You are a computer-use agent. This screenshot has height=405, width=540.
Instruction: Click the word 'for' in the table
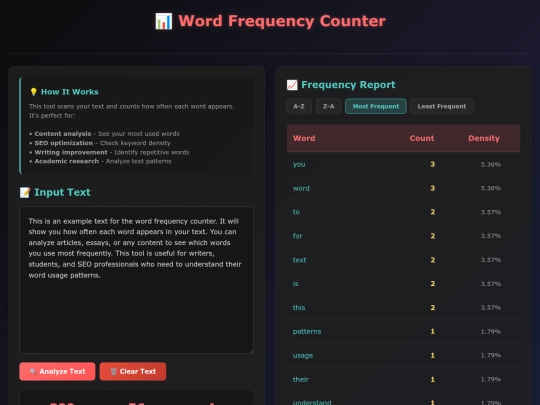pos(297,236)
